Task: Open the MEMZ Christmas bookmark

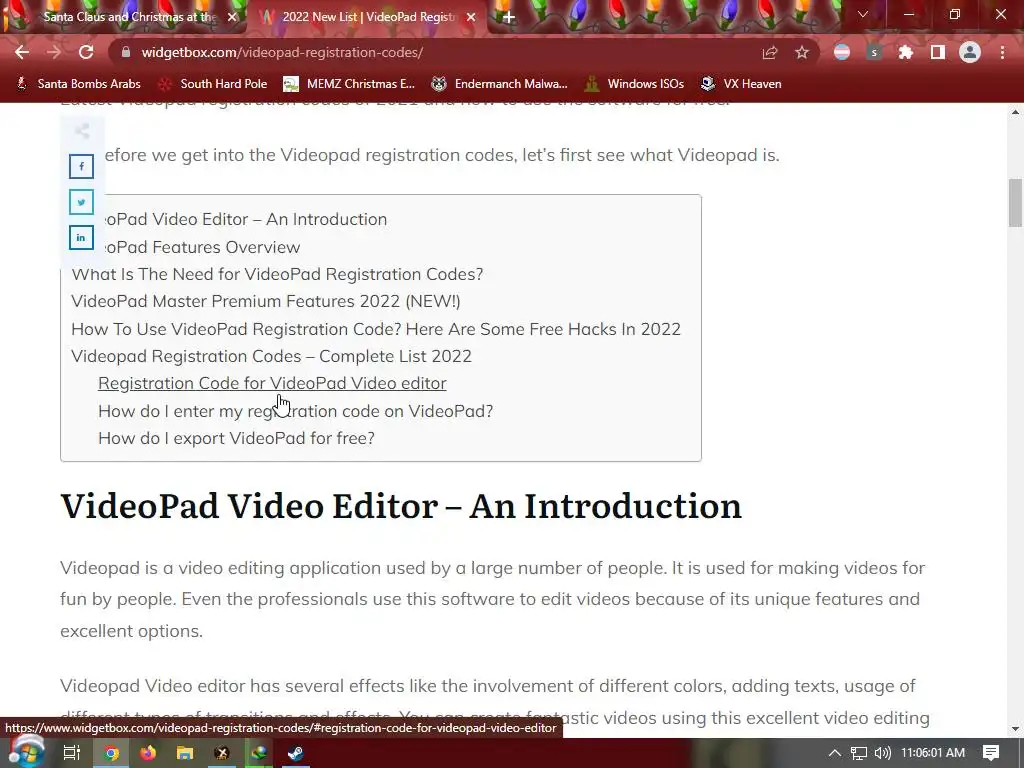Action: click(349, 84)
